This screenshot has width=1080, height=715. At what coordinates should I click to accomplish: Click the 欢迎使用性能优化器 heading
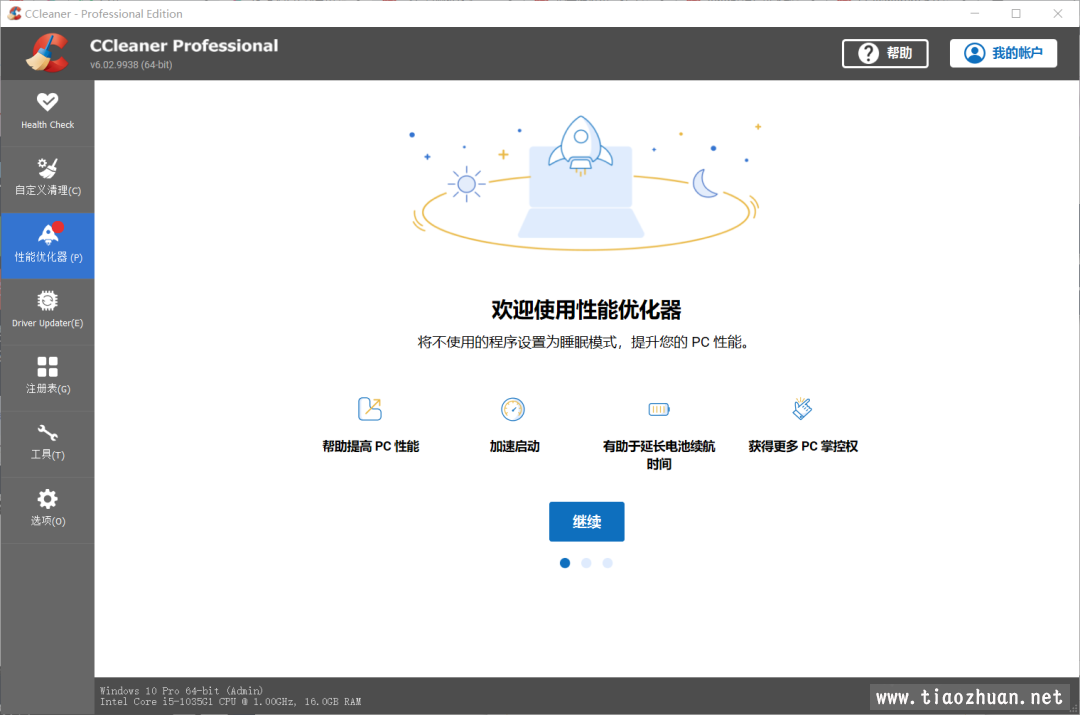coord(586,310)
